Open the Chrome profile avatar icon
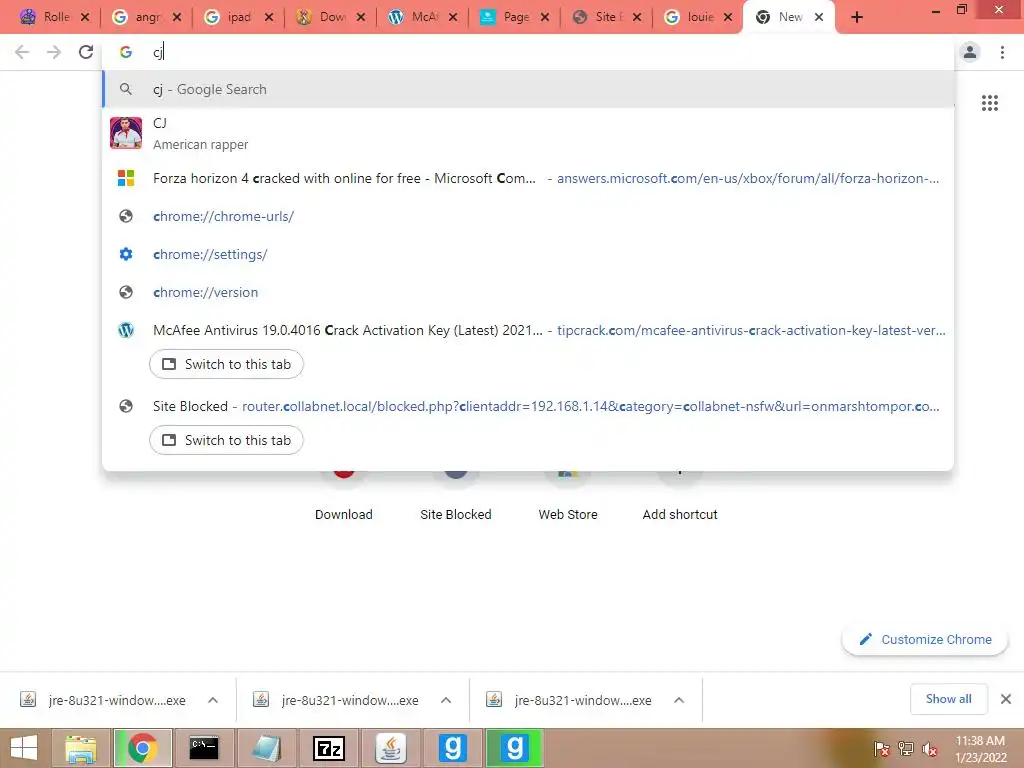1024x768 pixels. [x=970, y=52]
